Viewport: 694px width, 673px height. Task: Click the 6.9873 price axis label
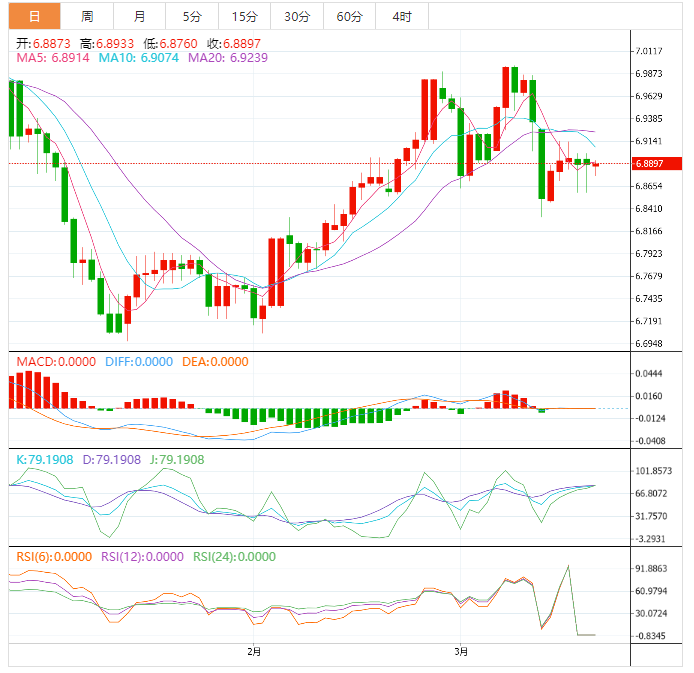click(649, 74)
